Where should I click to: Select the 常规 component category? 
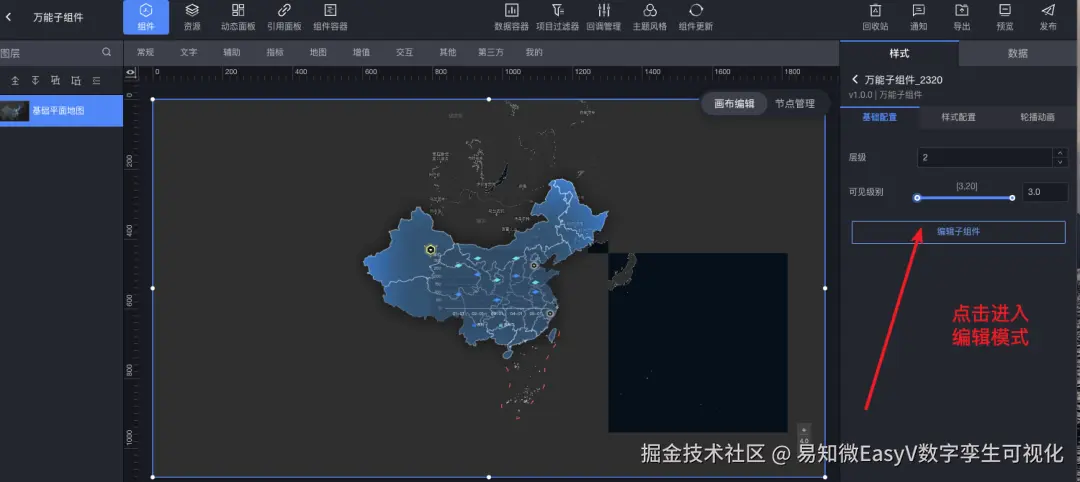click(145, 52)
